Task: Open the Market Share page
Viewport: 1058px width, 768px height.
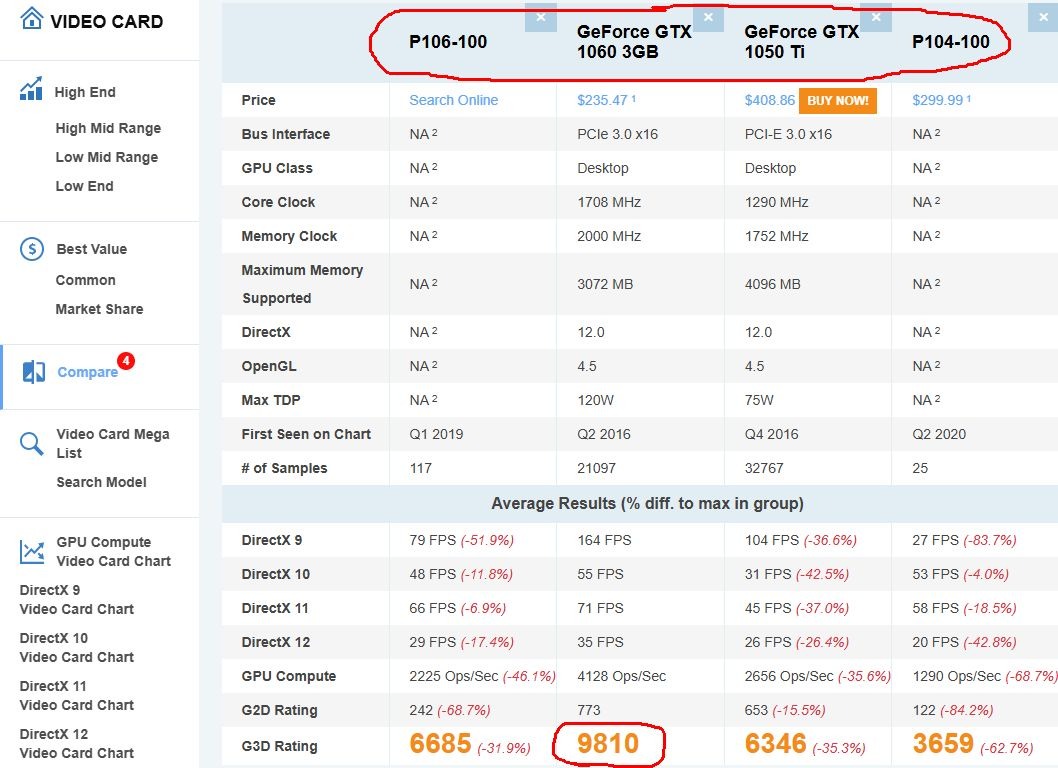Action: [x=99, y=309]
